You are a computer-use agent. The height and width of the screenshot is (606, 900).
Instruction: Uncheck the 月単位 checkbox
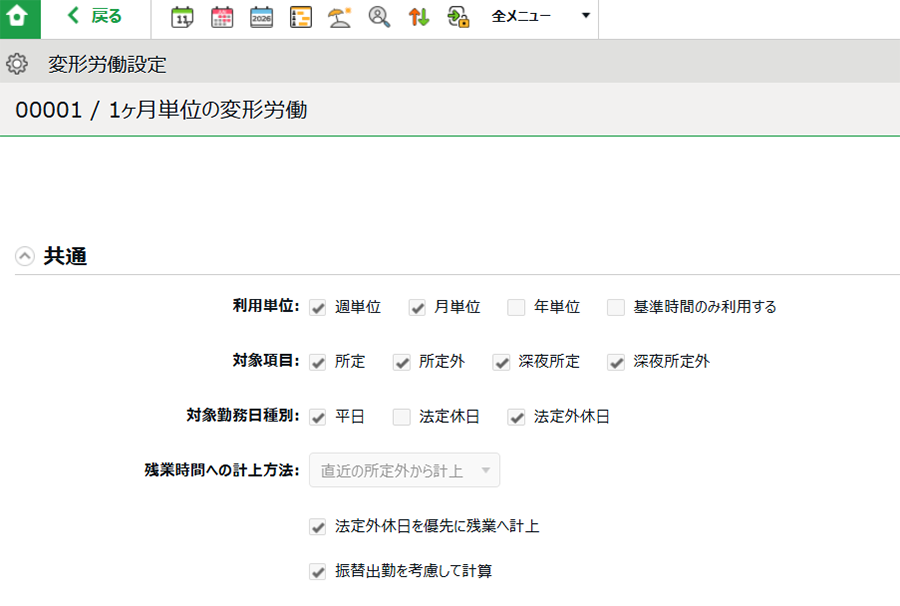pos(417,308)
